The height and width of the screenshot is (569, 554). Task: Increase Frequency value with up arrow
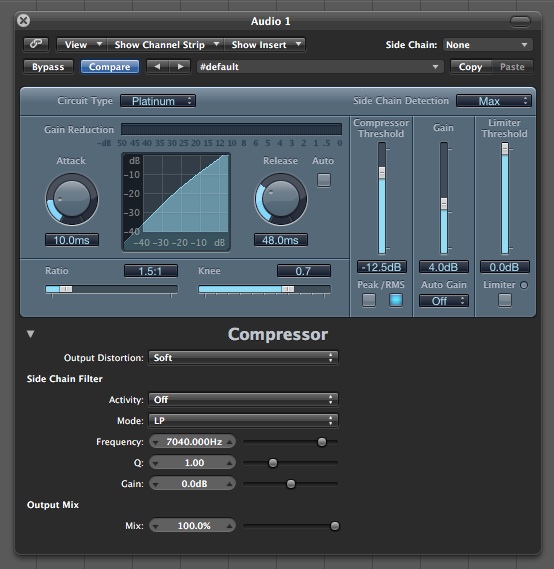click(230, 442)
